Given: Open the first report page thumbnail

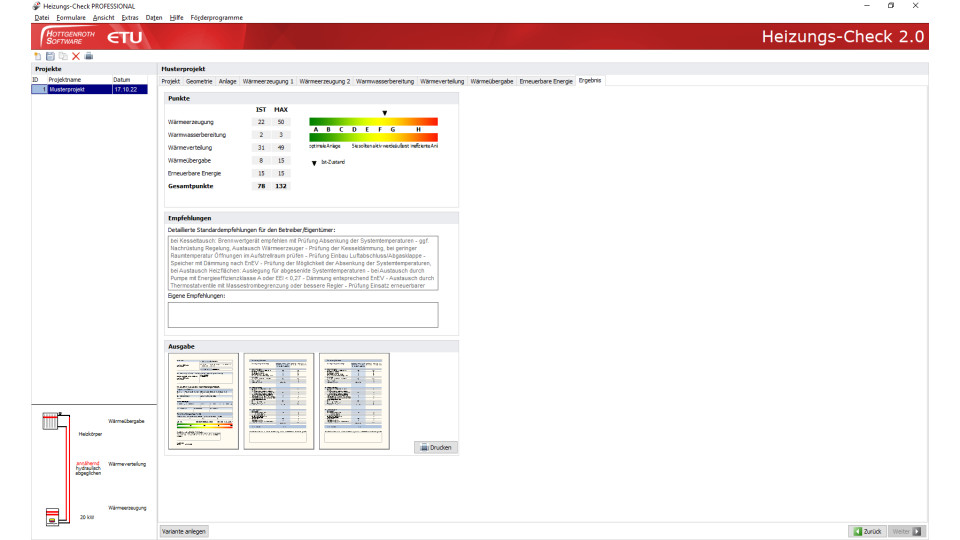Looking at the screenshot, I should (203, 401).
